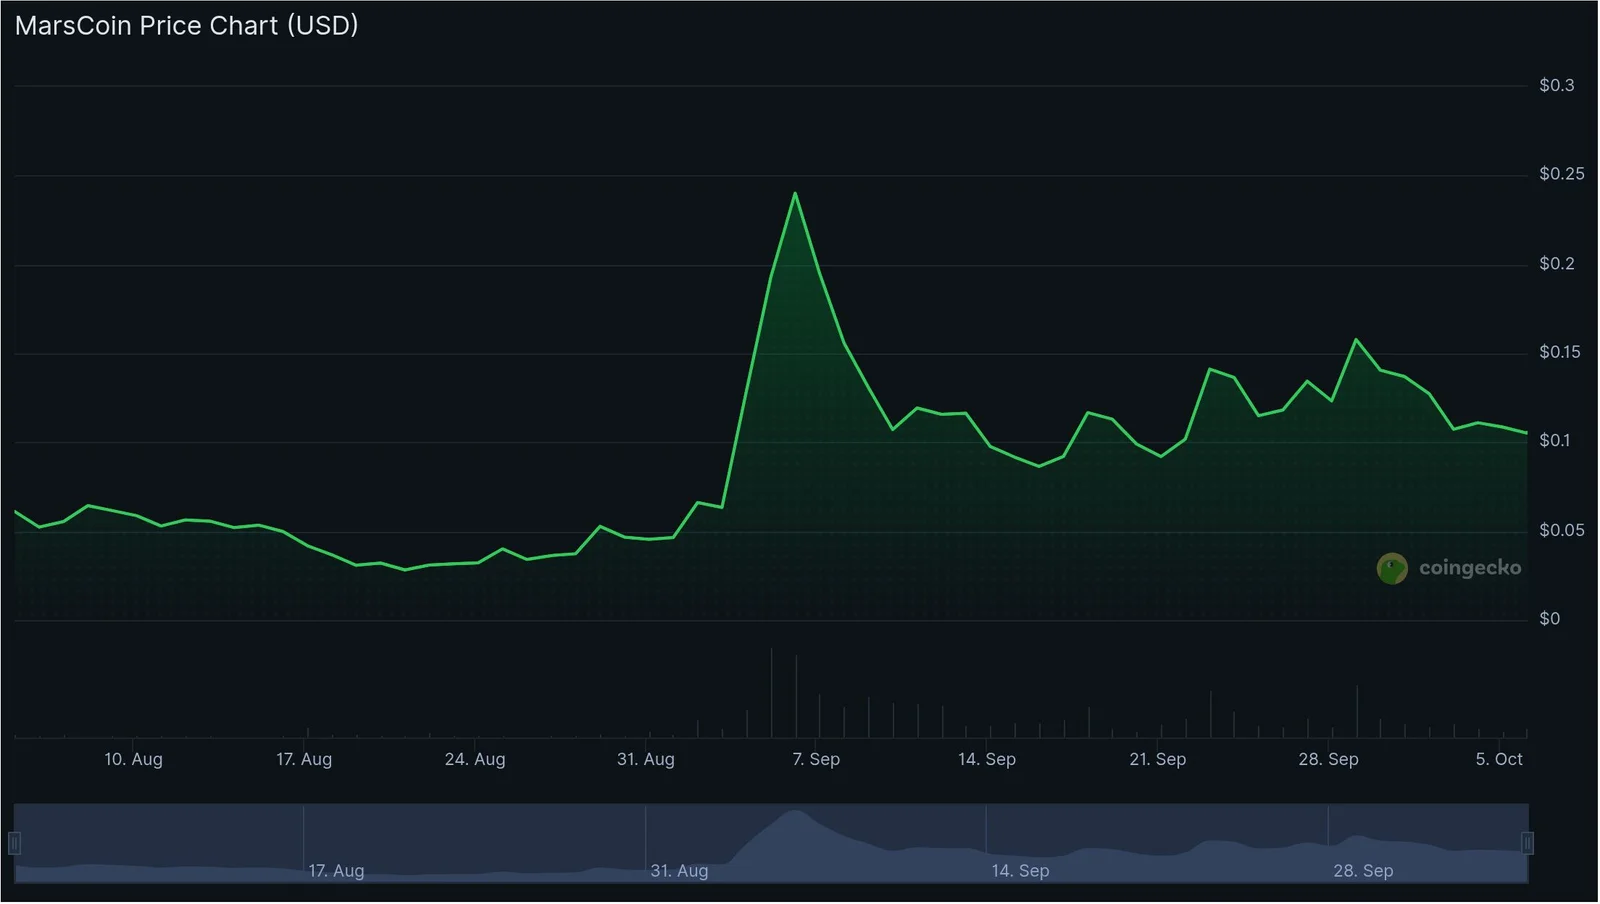
Task: Click the $0.25 price axis label
Action: [1562, 175]
